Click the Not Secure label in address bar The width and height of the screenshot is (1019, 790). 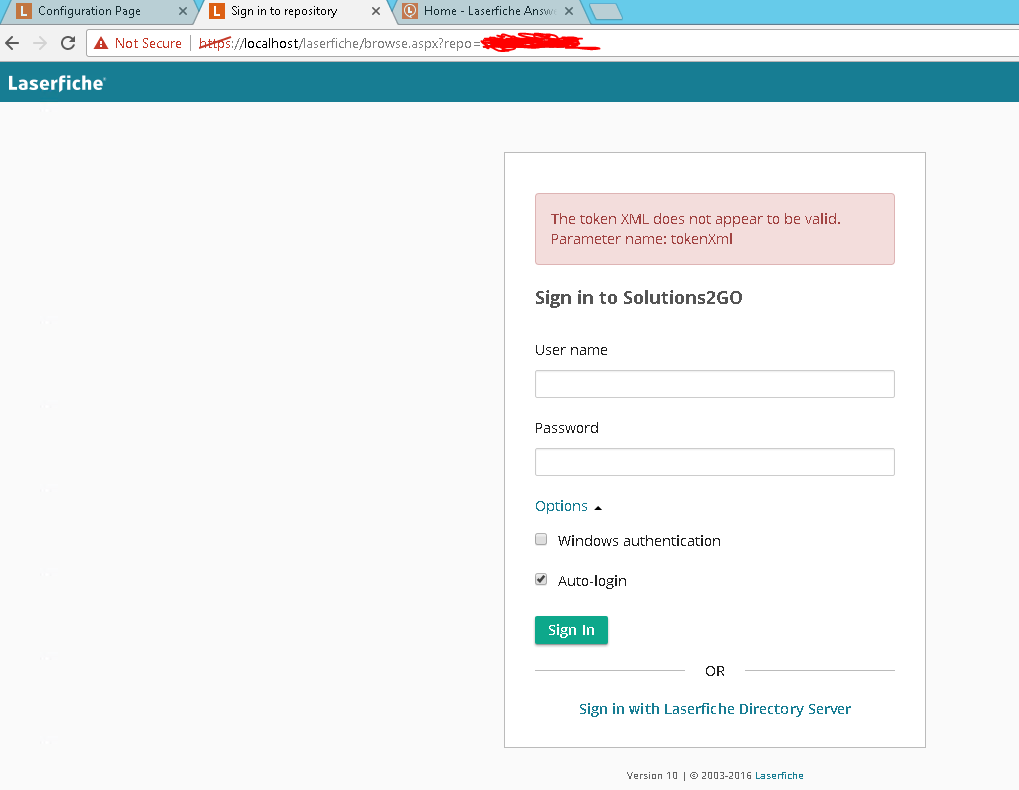point(148,44)
